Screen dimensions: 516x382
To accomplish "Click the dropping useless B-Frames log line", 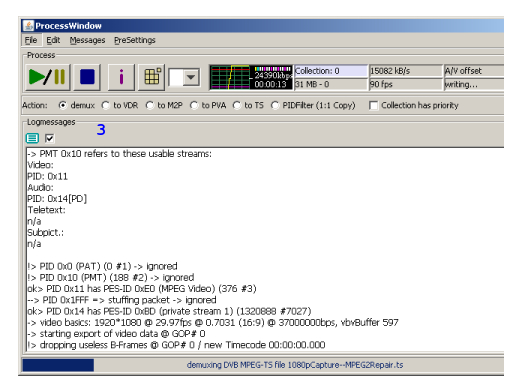I will (176, 345).
